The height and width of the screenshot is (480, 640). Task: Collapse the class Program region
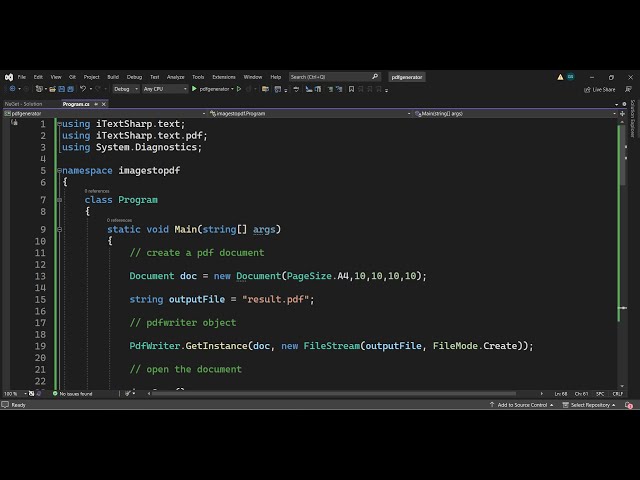pyautogui.click(x=59, y=200)
